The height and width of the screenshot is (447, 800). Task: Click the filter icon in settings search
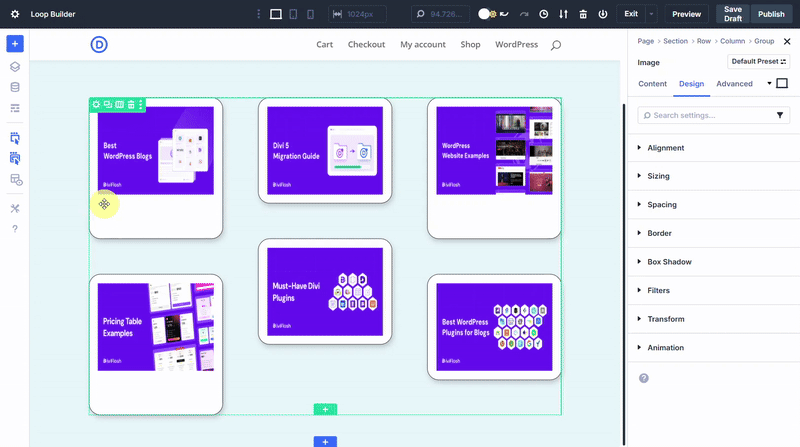click(780, 115)
